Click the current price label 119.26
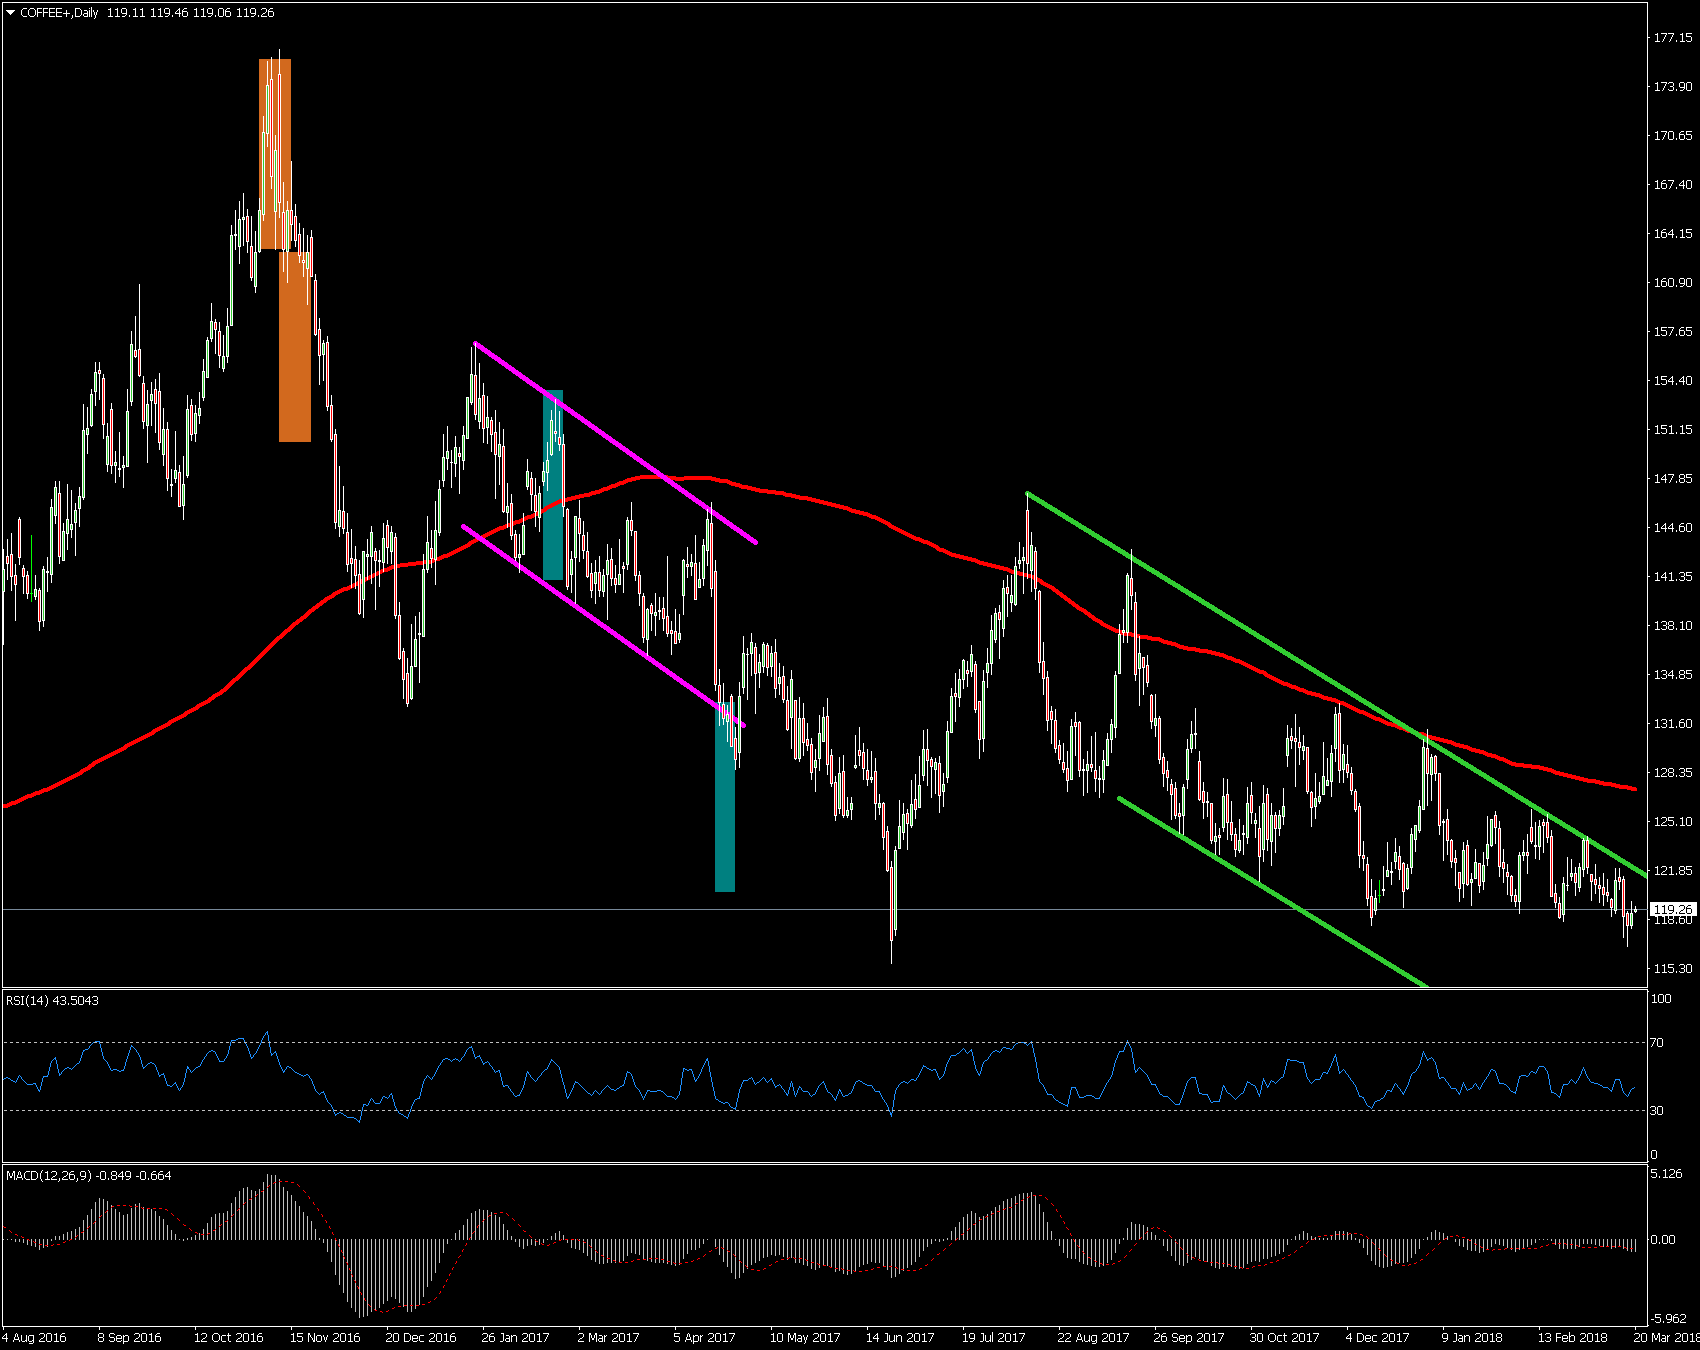 coord(1672,910)
